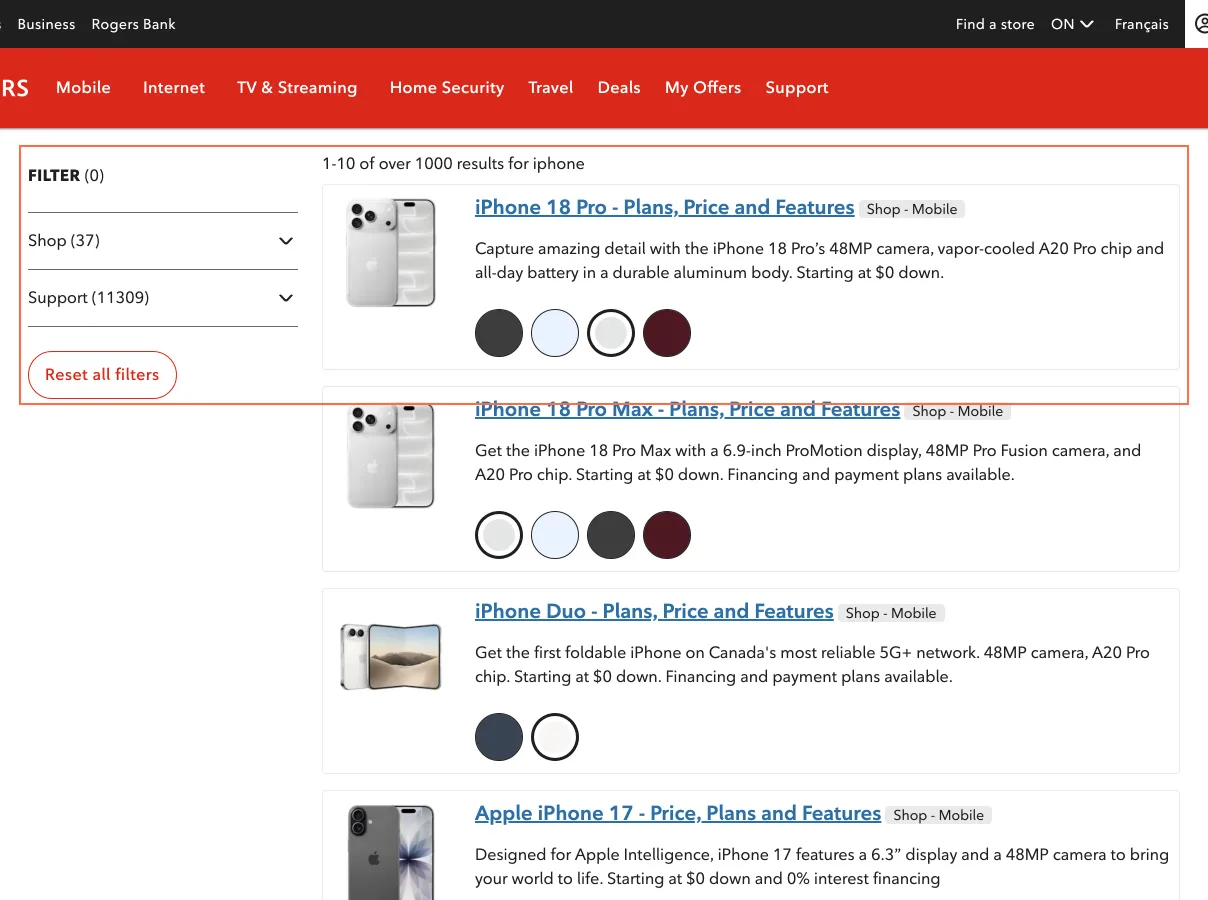Screen dimensions: 1208x900
Task: Open the TV & Streaming menu
Action: (297, 88)
